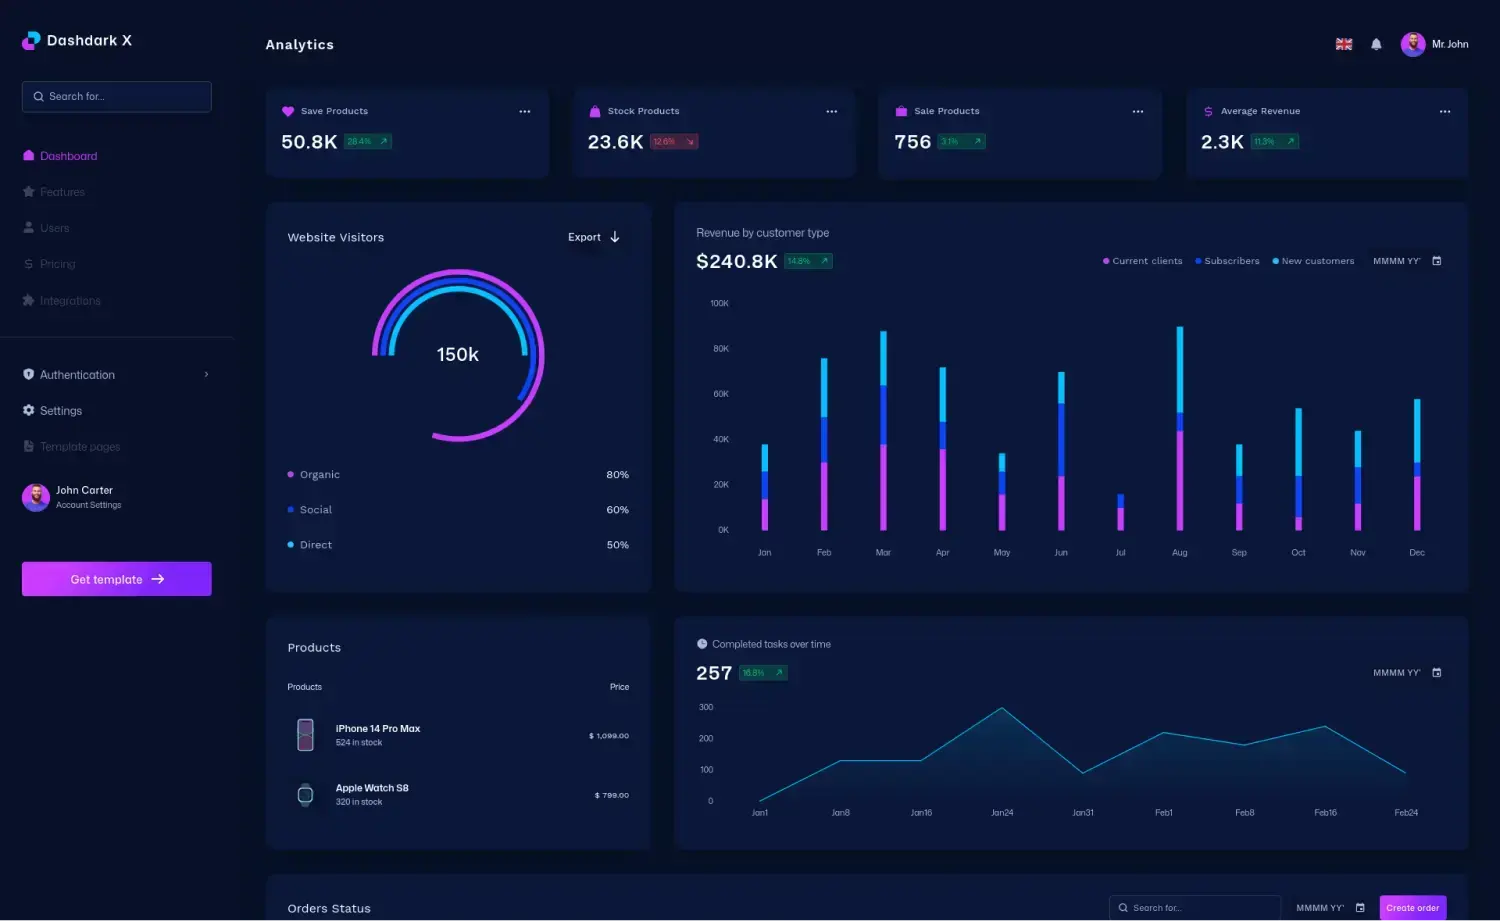Open Mr. John's profile menu
This screenshot has height=921, width=1500.
tap(1434, 44)
